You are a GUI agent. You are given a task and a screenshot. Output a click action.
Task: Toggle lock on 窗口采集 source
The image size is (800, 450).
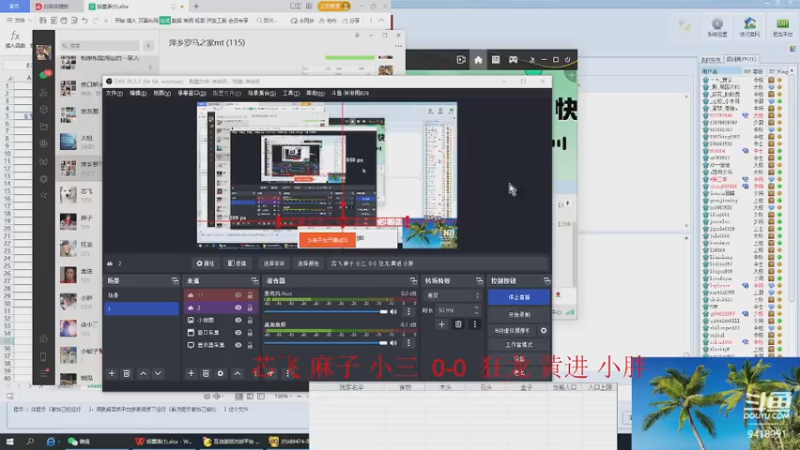tap(250, 333)
